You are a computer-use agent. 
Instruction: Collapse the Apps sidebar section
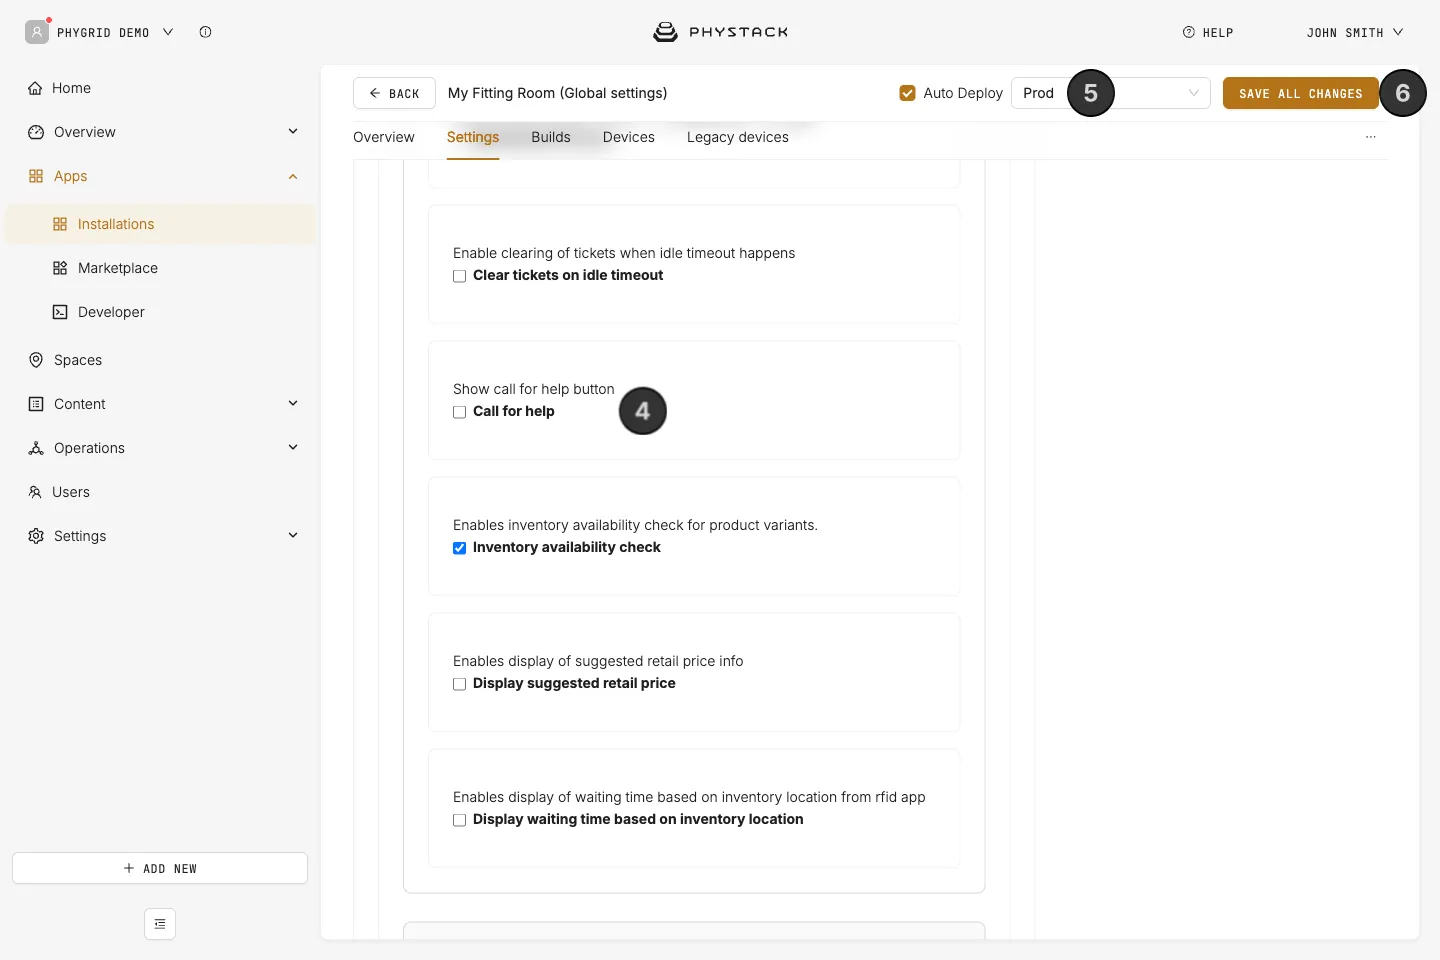pyautogui.click(x=293, y=176)
